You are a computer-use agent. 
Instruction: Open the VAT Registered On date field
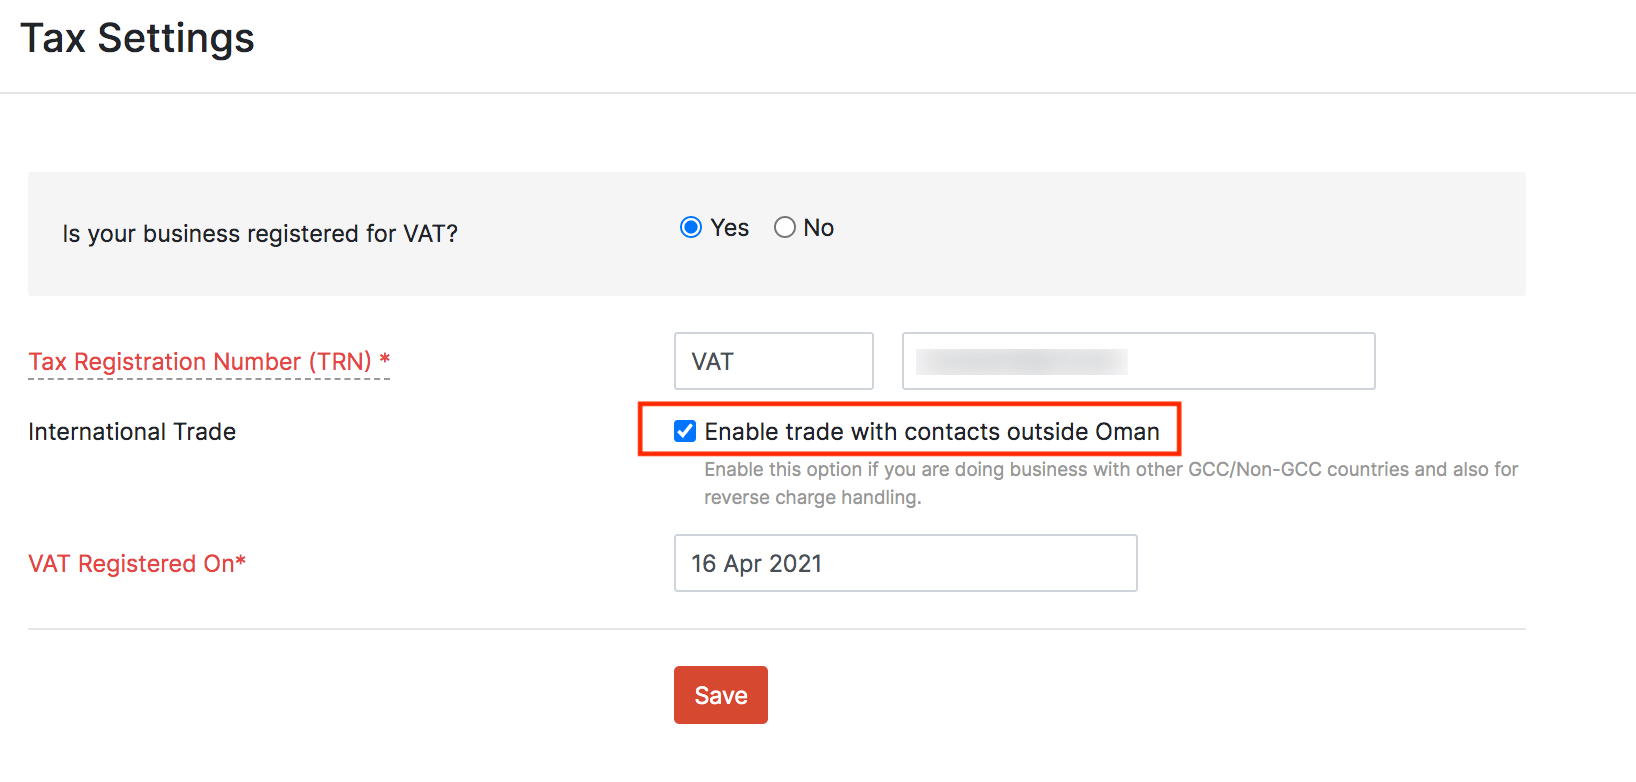(x=905, y=563)
